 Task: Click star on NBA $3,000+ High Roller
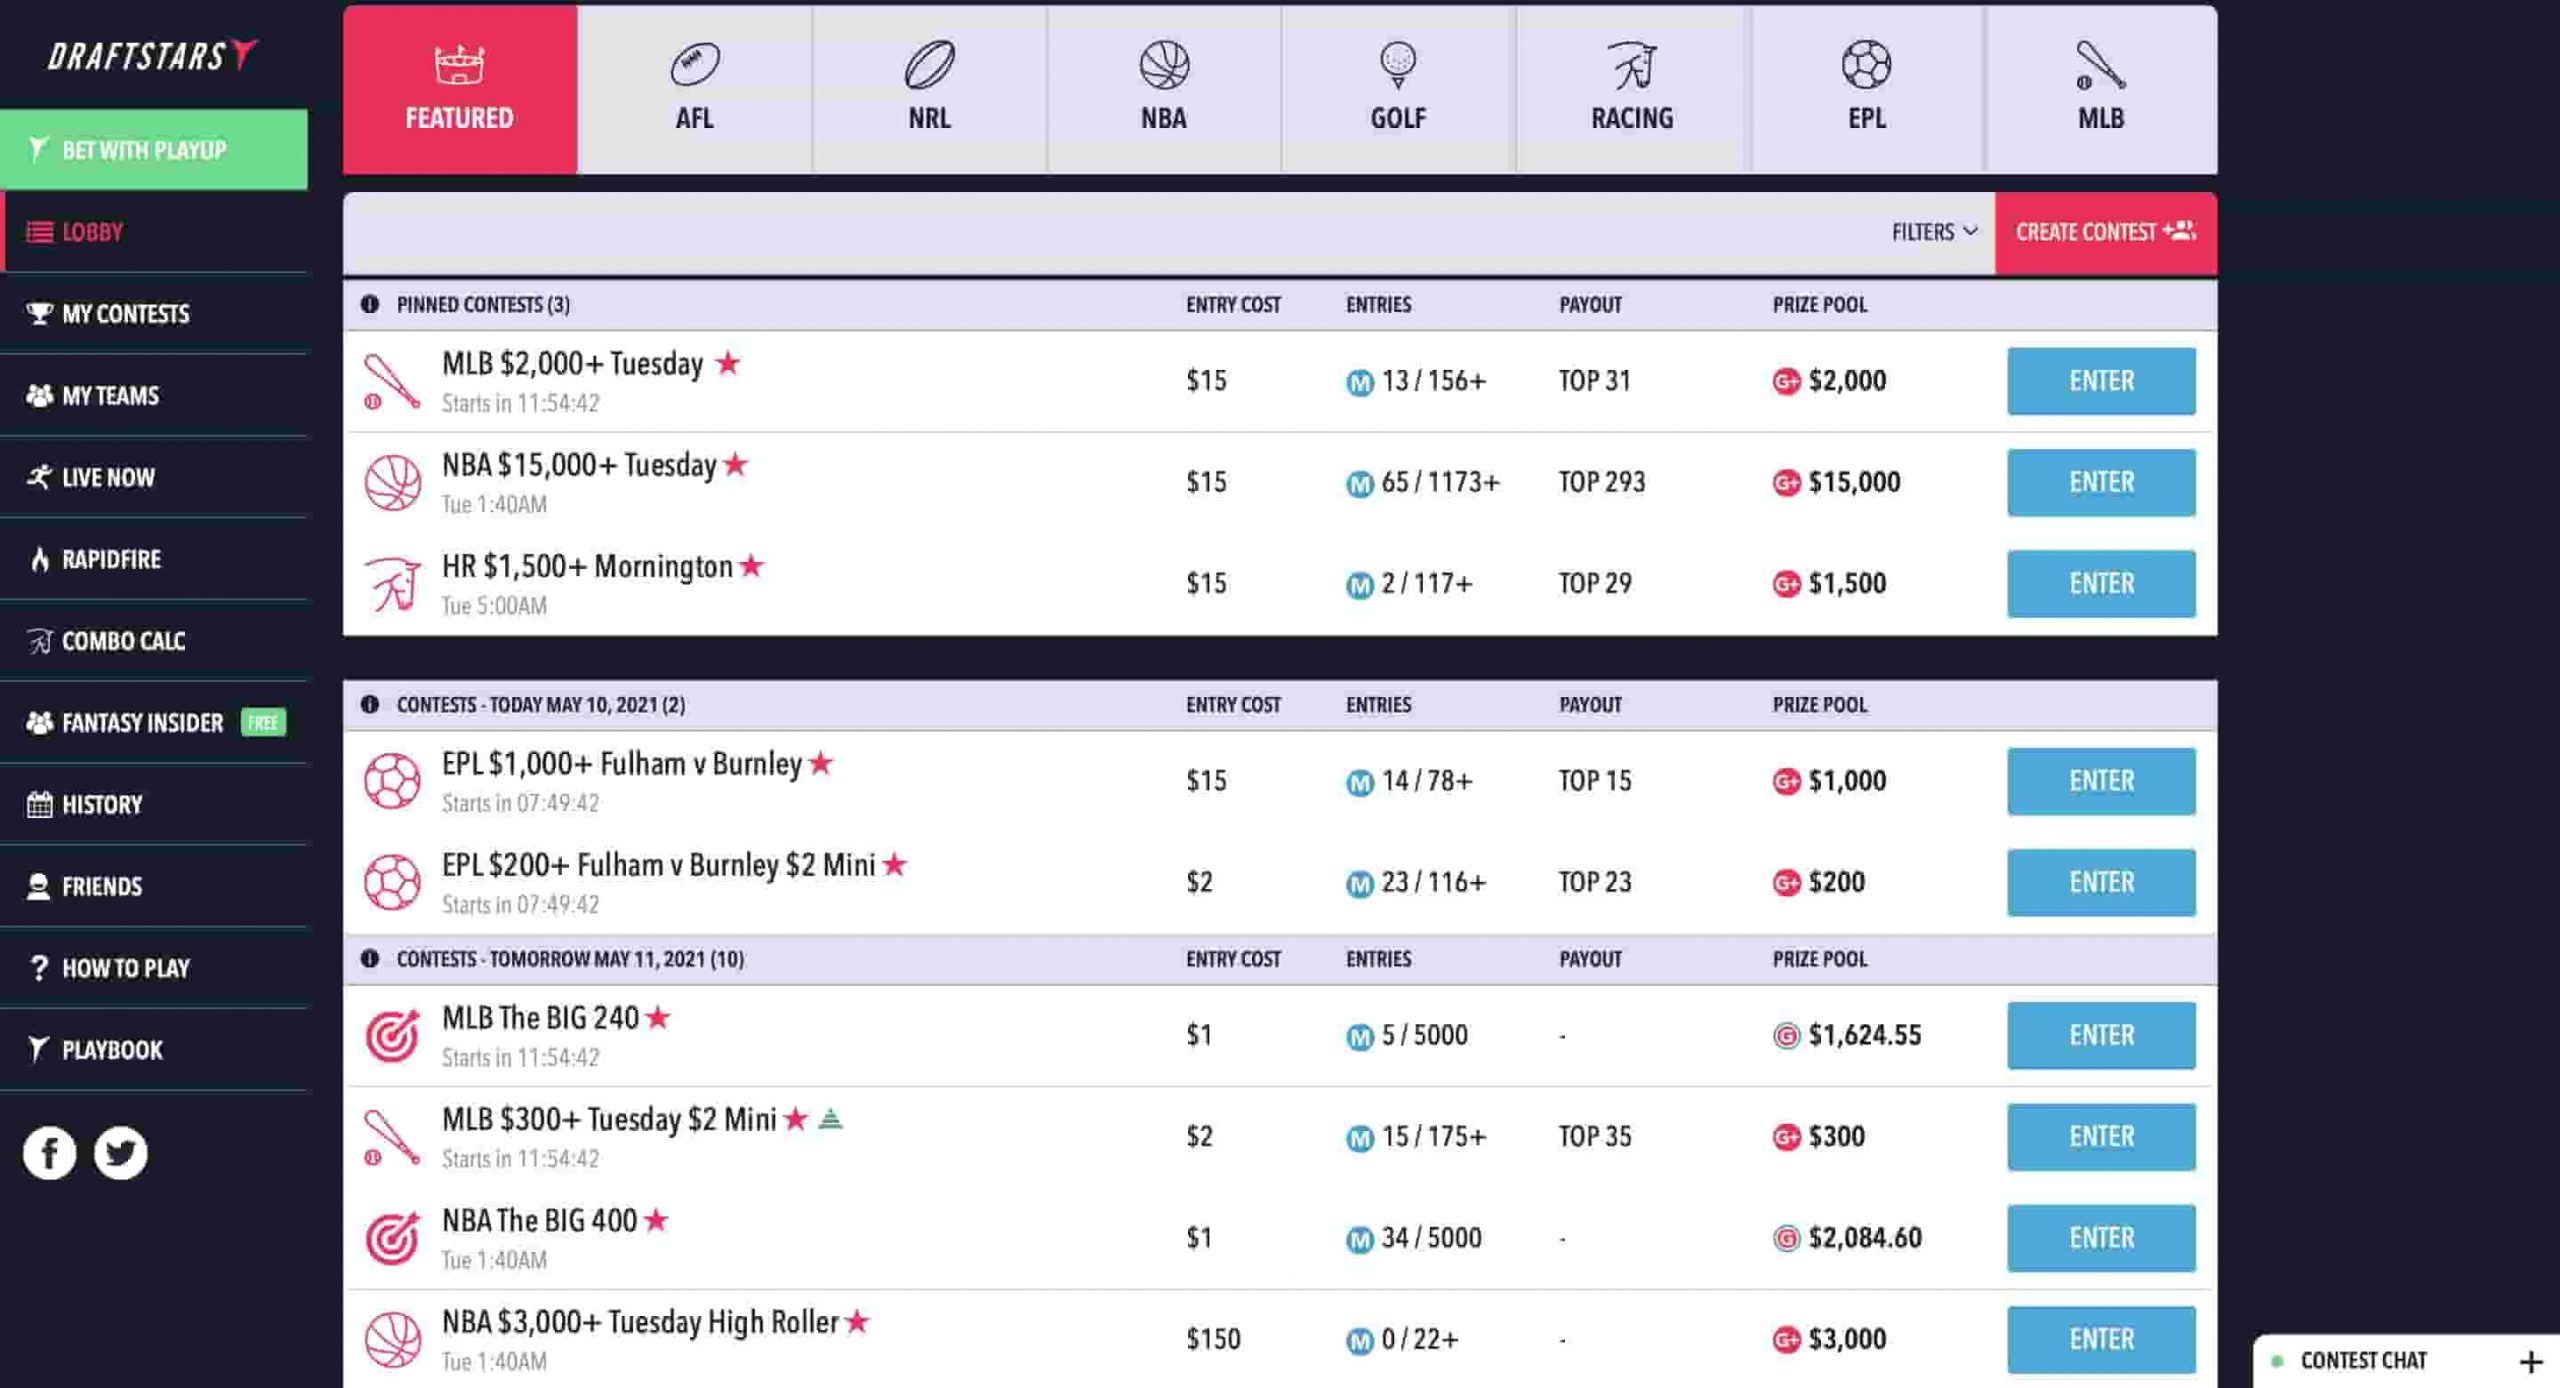856,1322
